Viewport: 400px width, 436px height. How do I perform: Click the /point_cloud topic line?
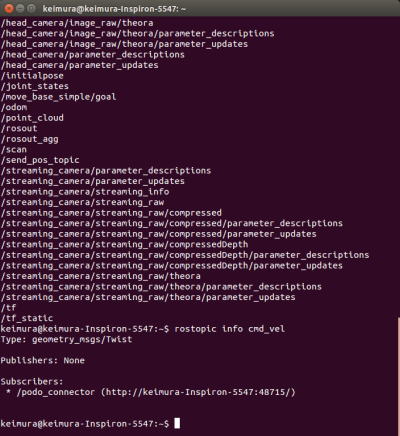(x=32, y=118)
